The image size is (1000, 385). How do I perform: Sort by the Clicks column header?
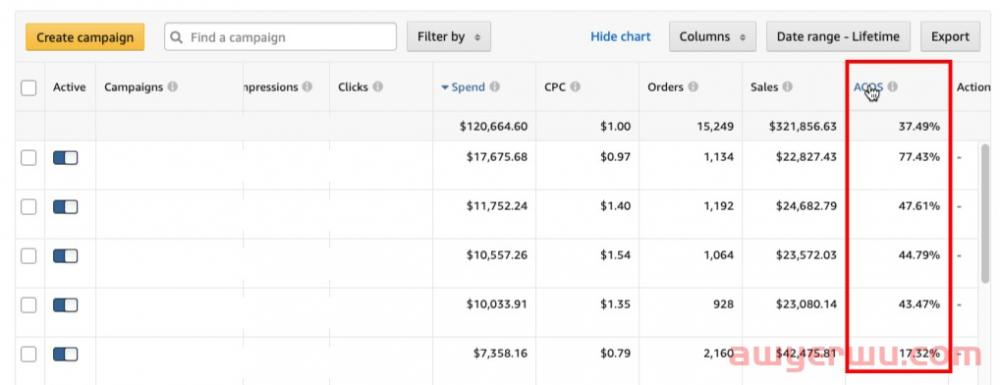pyautogui.click(x=353, y=87)
